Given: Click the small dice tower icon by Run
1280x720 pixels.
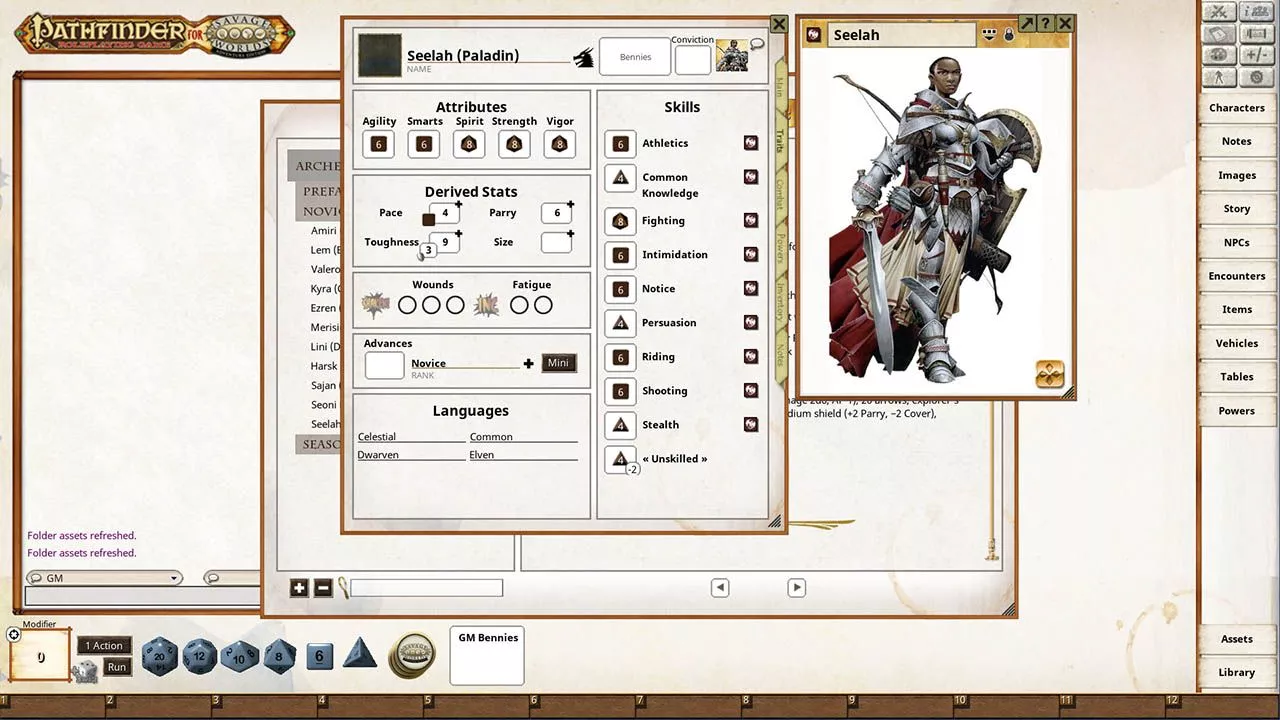Looking at the screenshot, I should (84, 671).
